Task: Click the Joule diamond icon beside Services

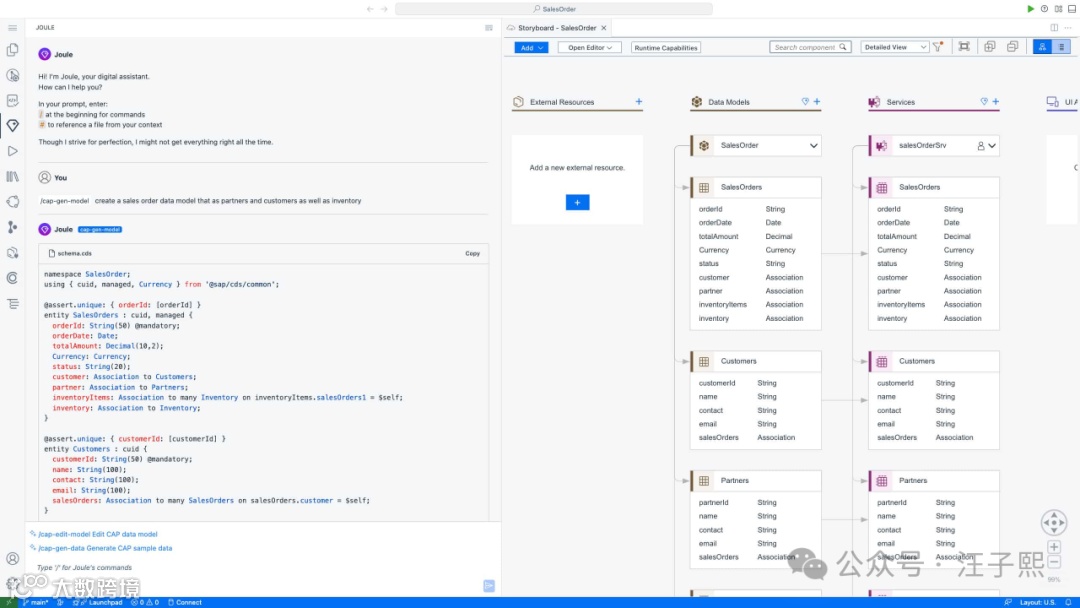Action: tap(984, 101)
